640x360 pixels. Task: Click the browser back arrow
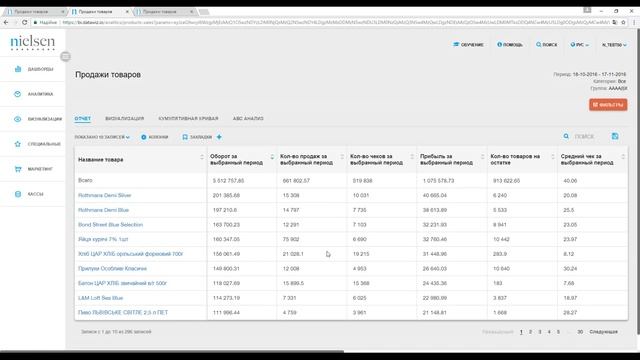(6, 22)
